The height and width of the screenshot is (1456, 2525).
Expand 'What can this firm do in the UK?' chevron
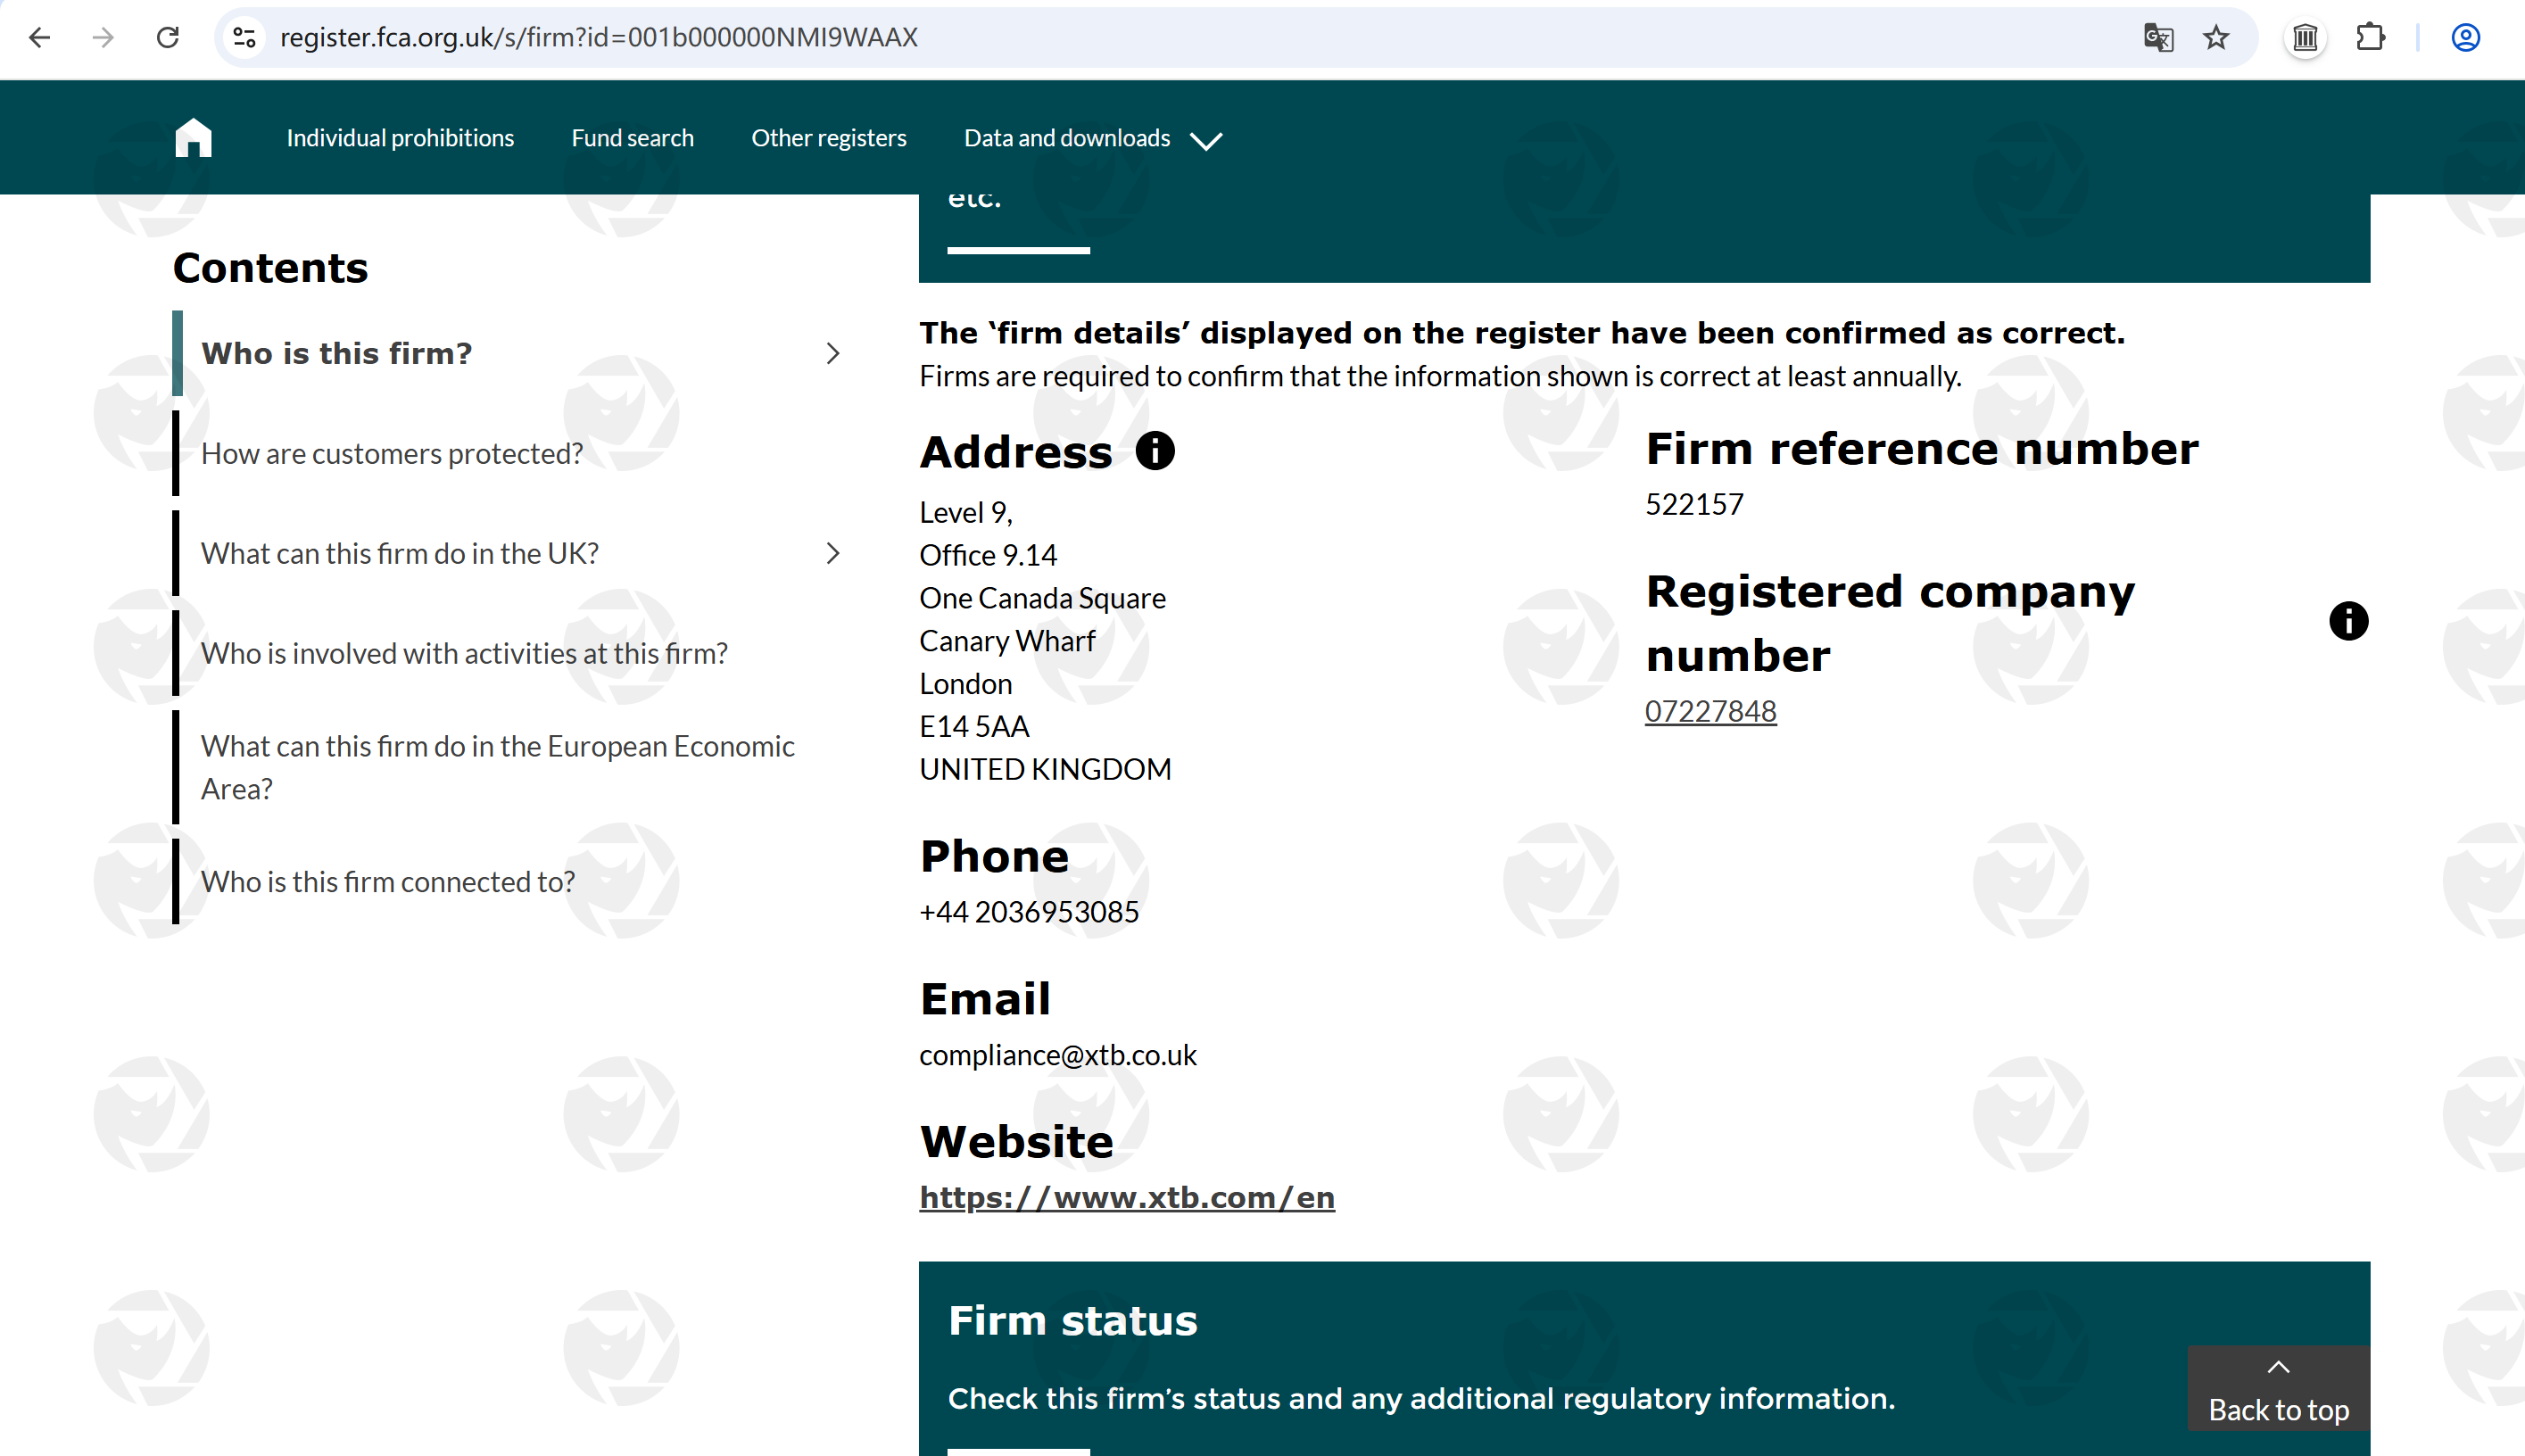click(833, 553)
